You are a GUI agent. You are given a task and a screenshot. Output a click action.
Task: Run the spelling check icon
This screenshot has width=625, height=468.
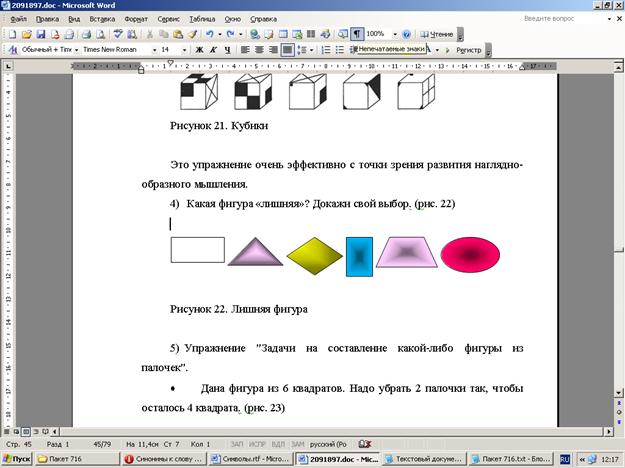(x=117, y=34)
